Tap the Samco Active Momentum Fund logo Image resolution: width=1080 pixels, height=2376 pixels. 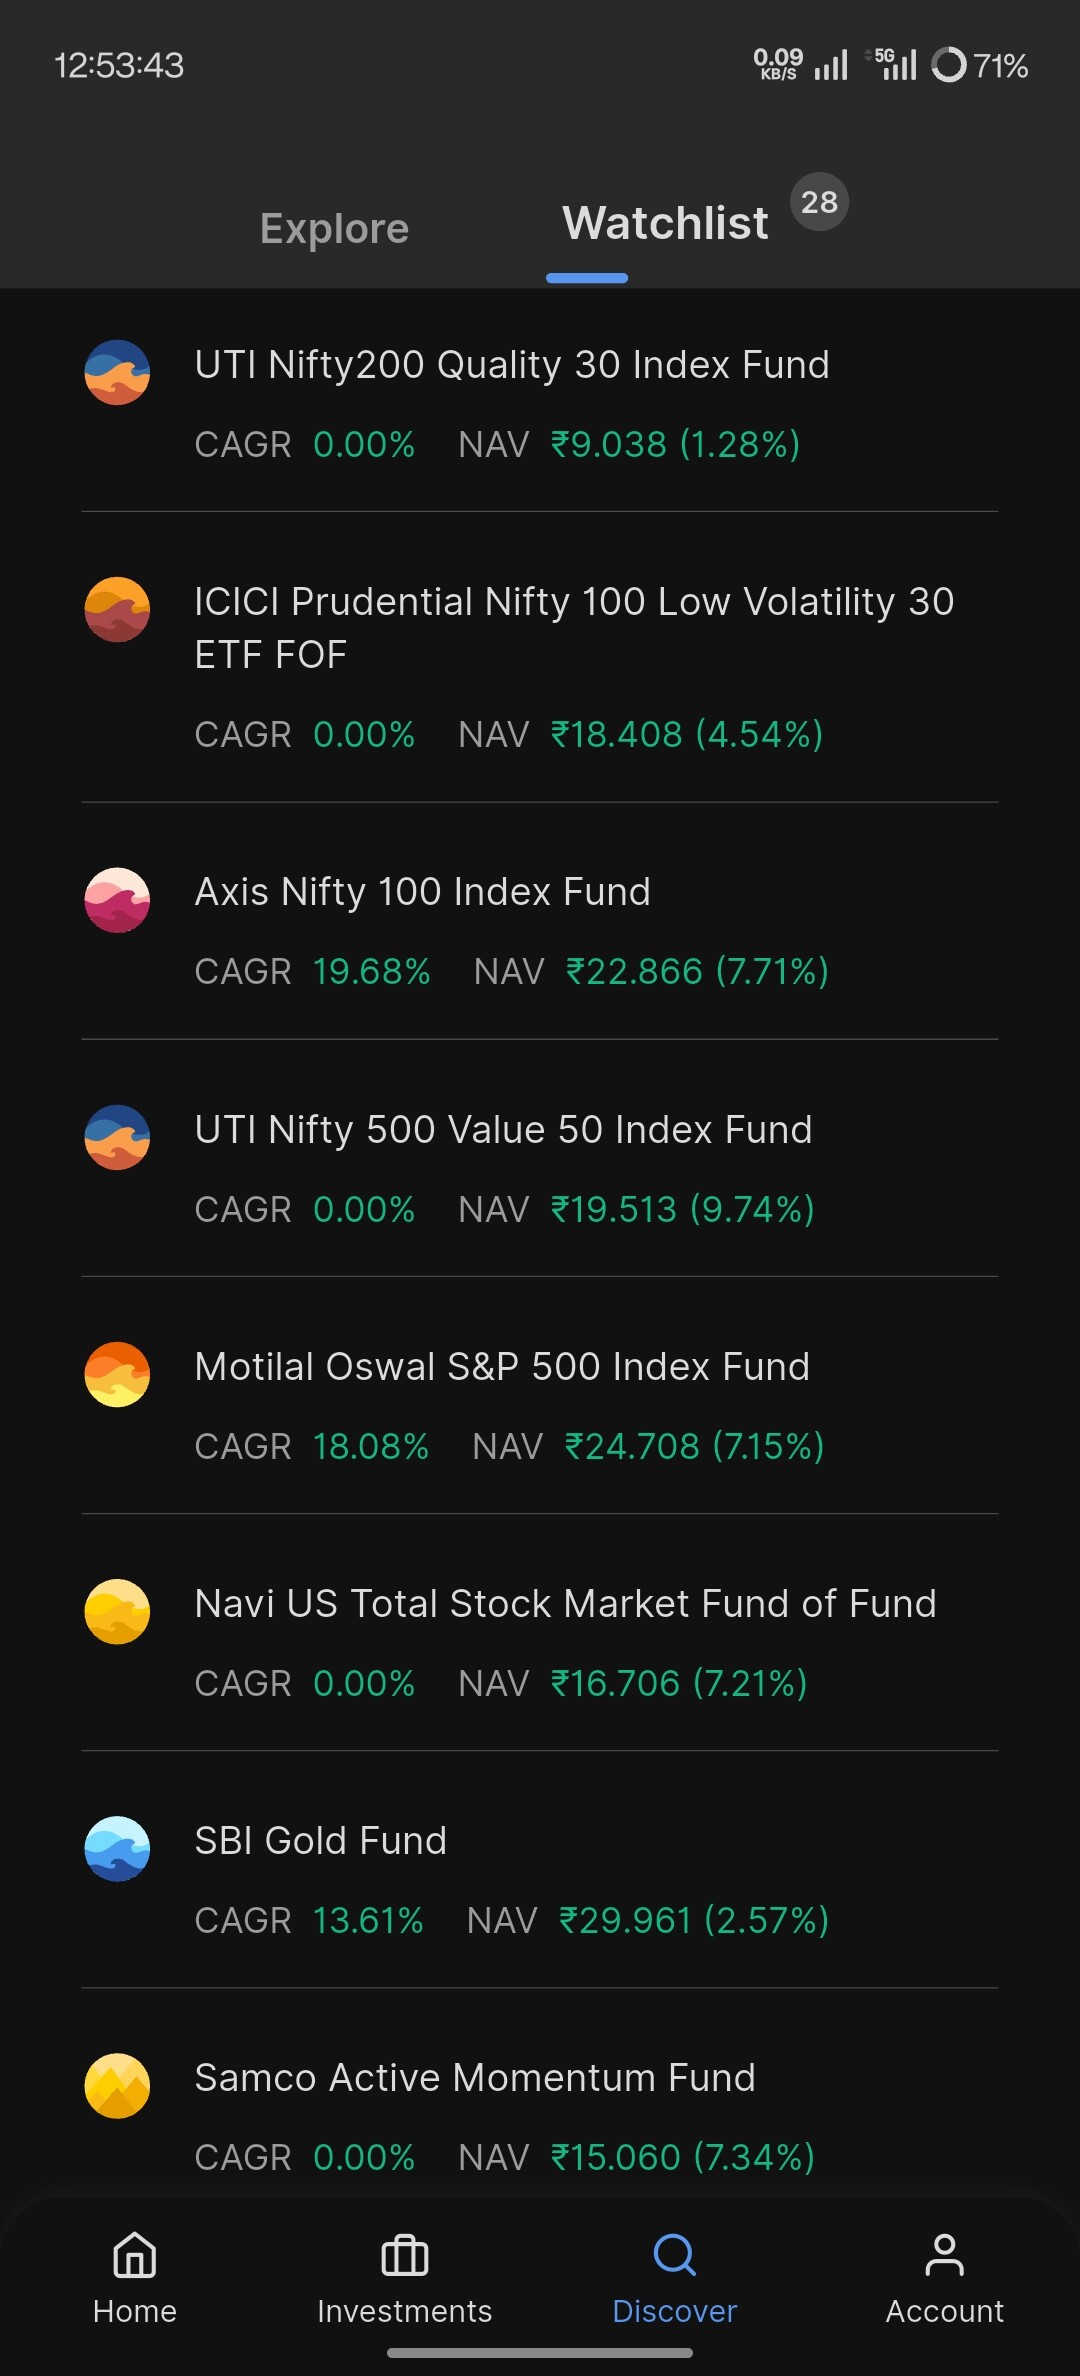click(117, 2085)
